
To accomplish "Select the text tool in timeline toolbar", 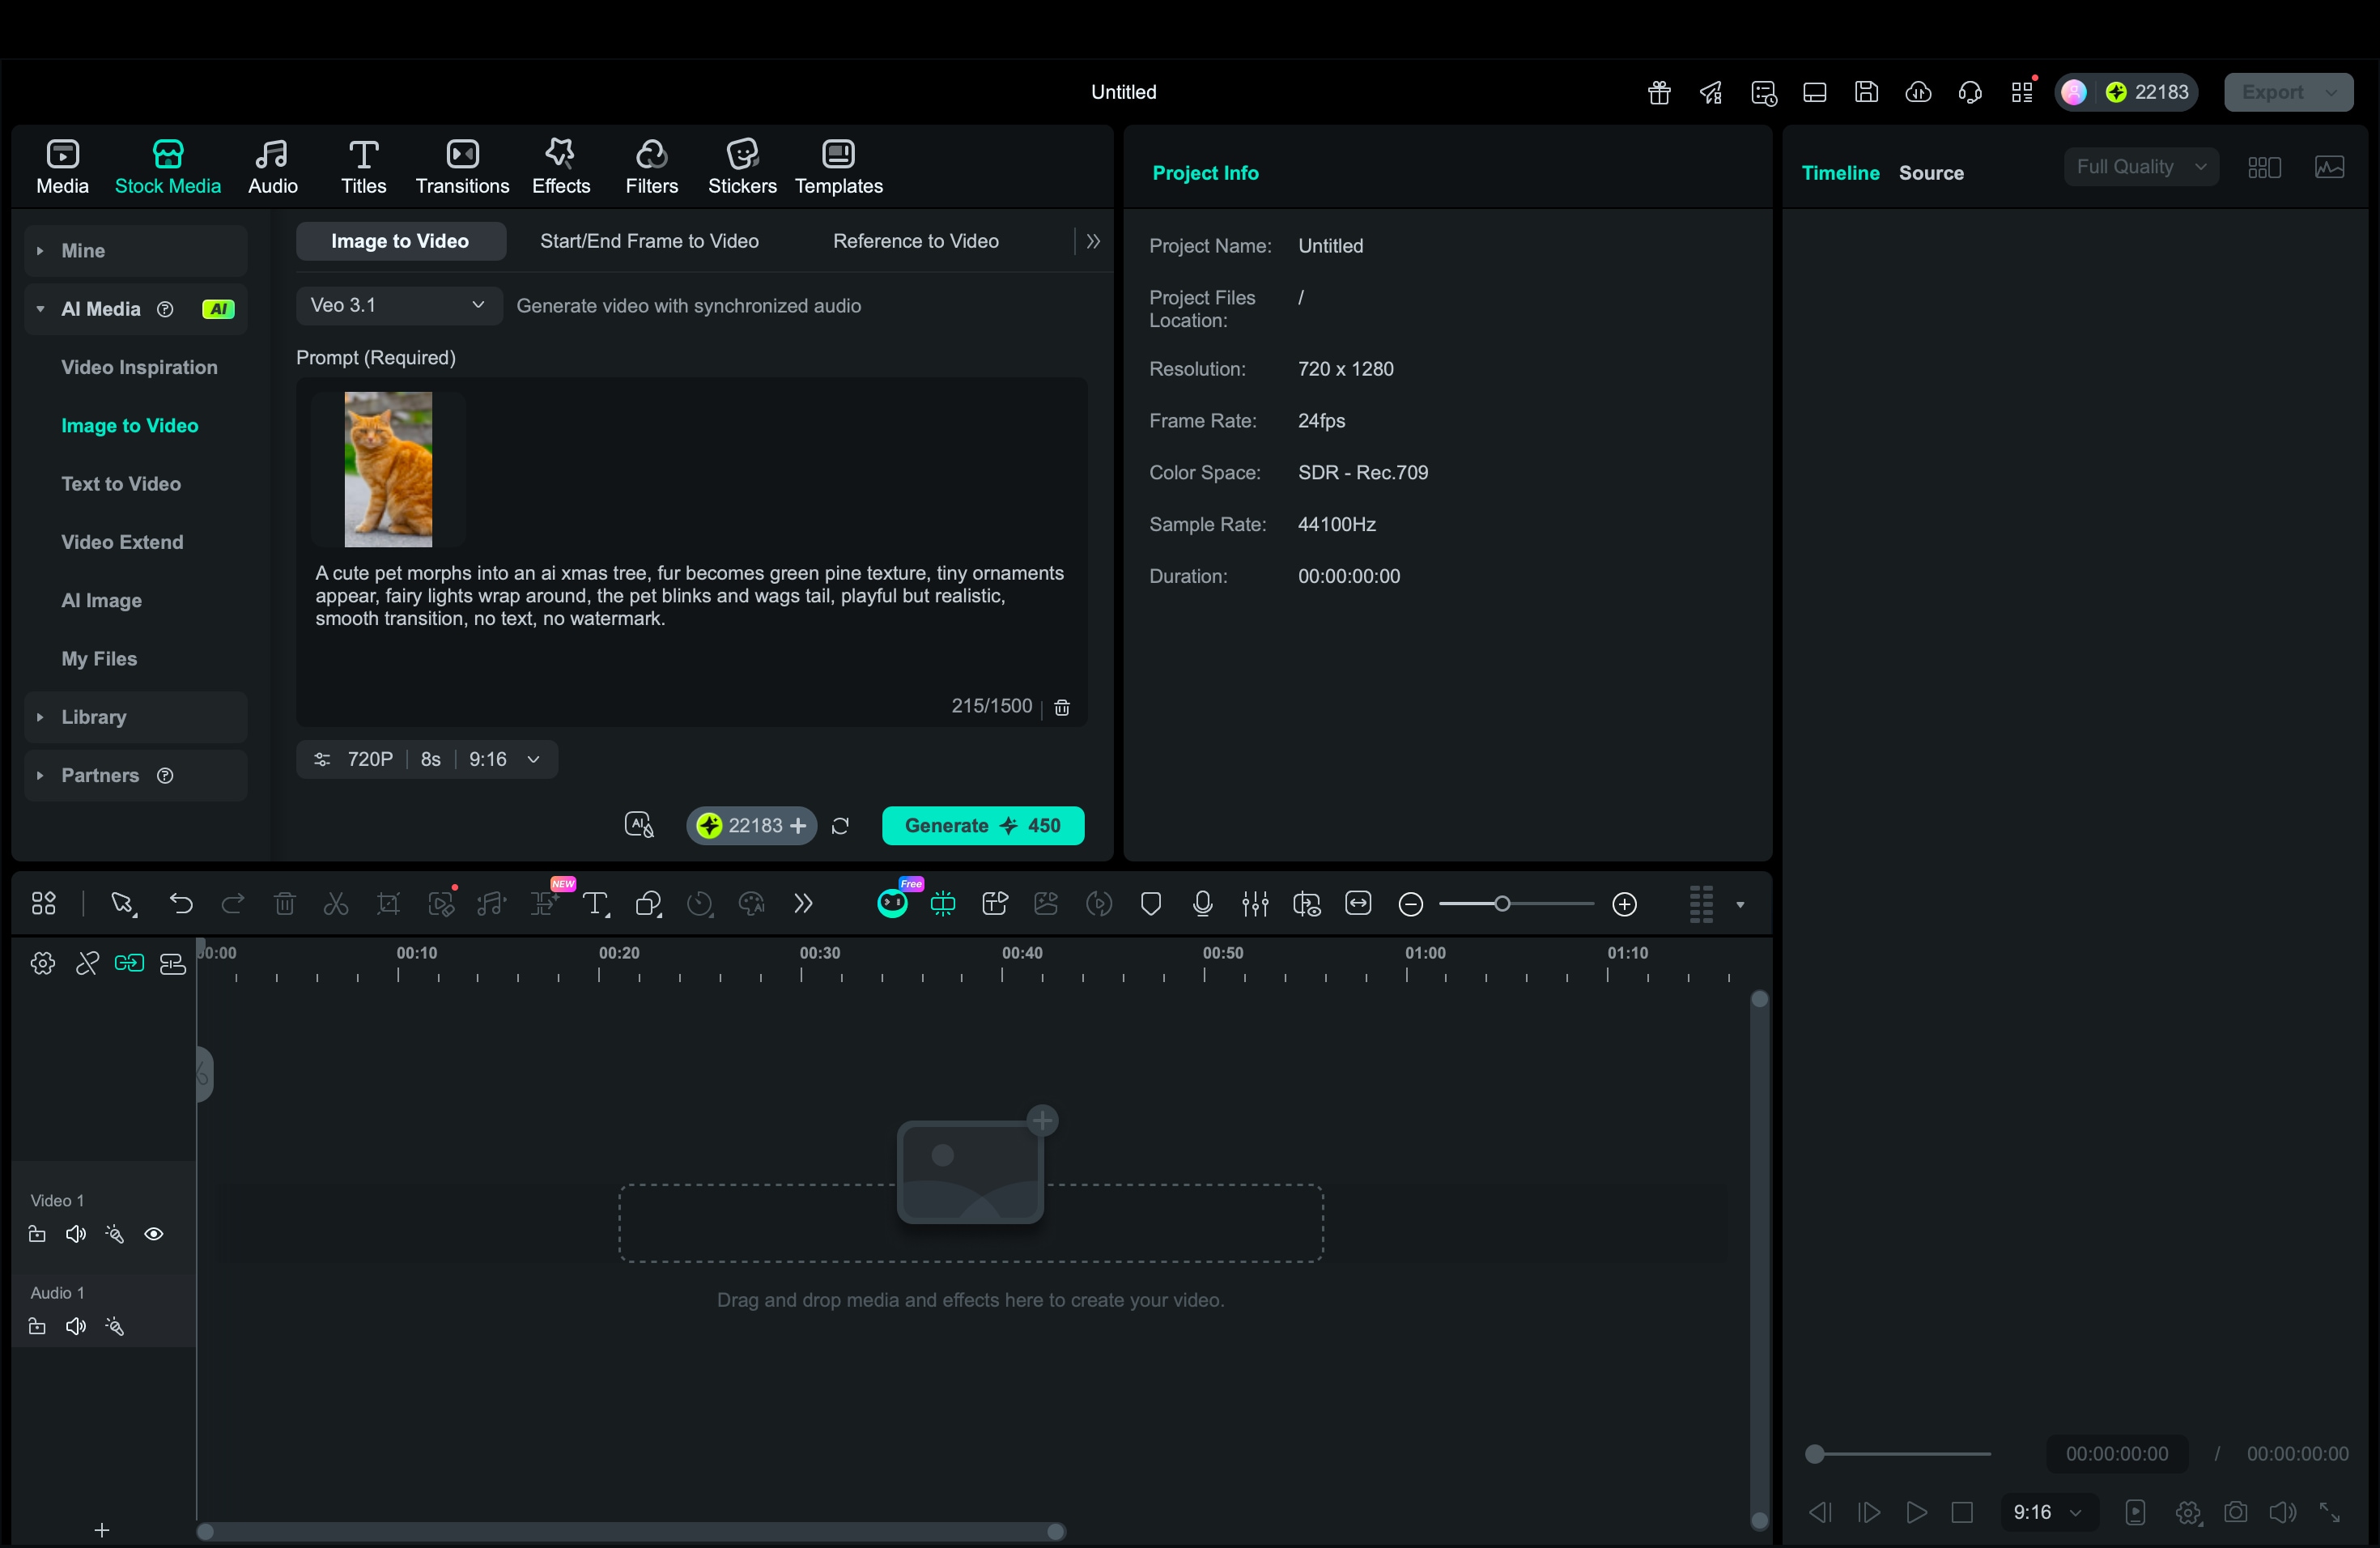I will (596, 904).
